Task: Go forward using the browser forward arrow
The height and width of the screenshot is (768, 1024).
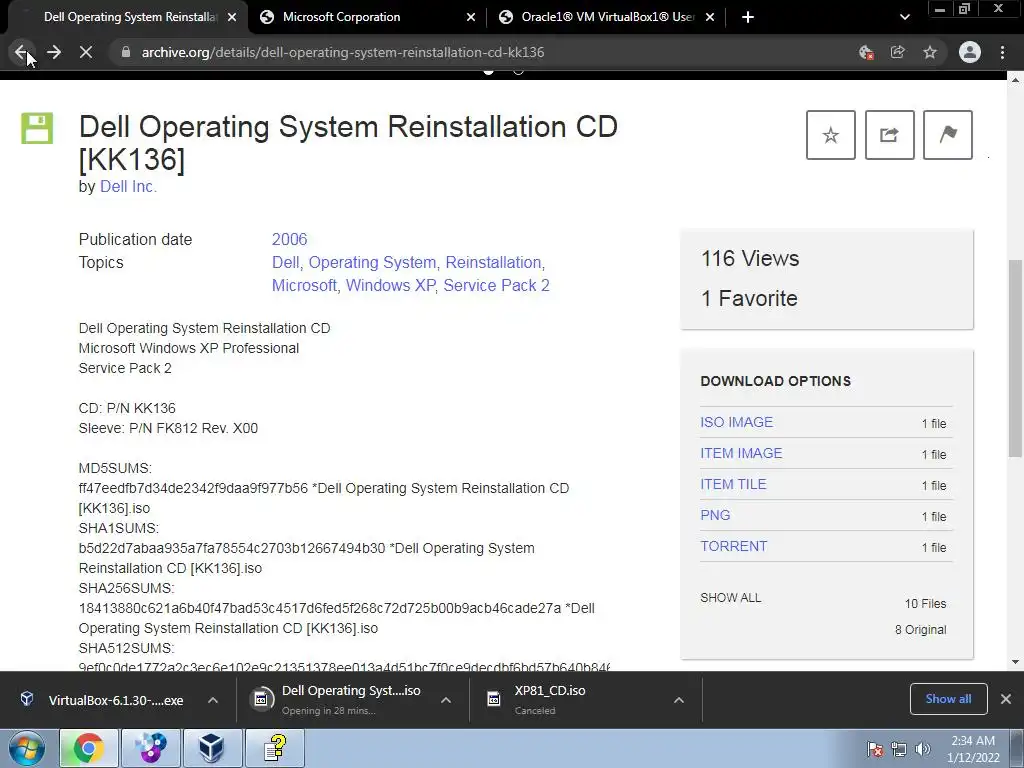Action: click(x=54, y=52)
